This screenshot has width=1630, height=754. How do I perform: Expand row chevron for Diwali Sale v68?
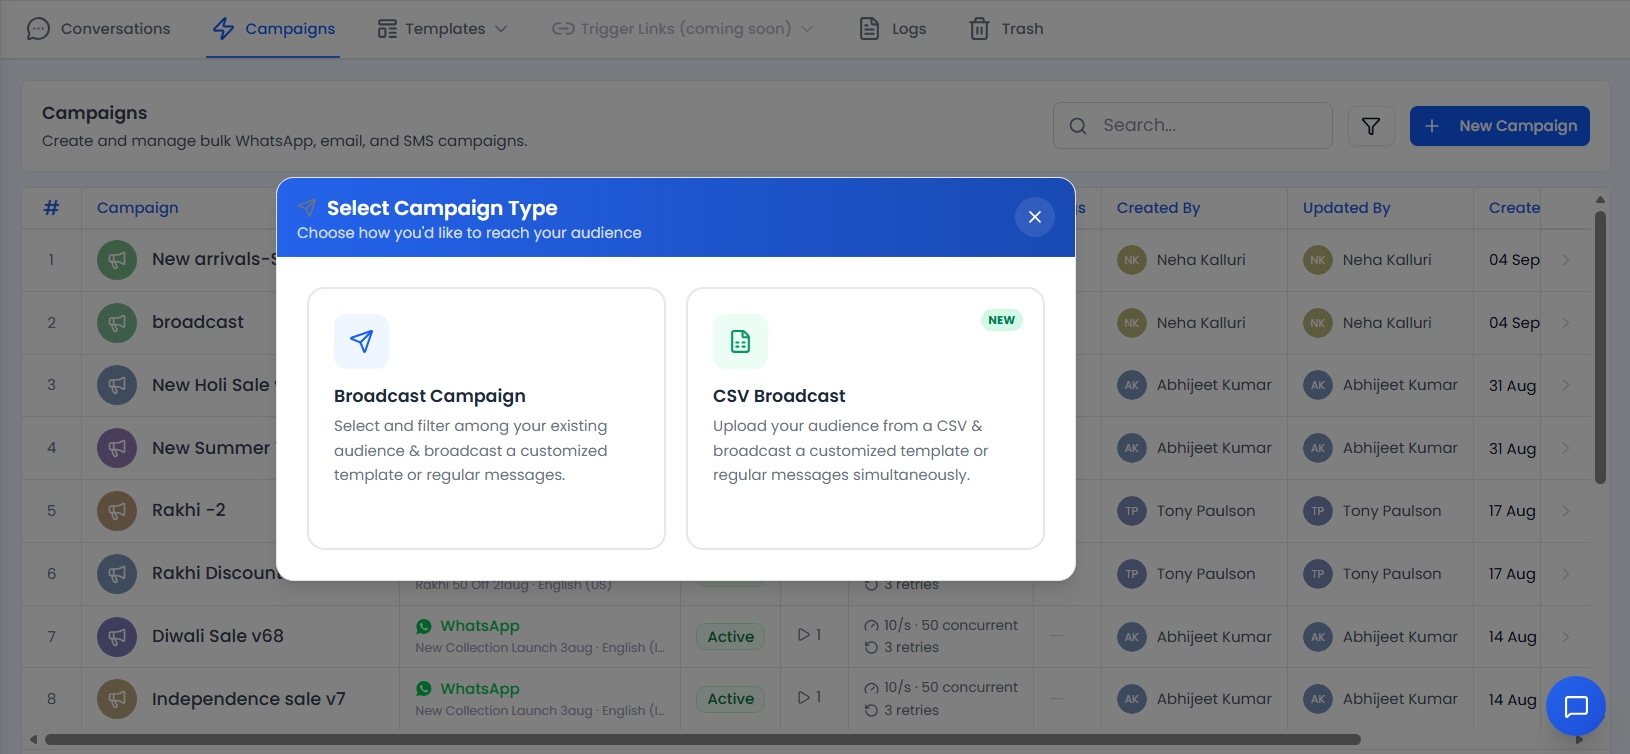point(1566,636)
